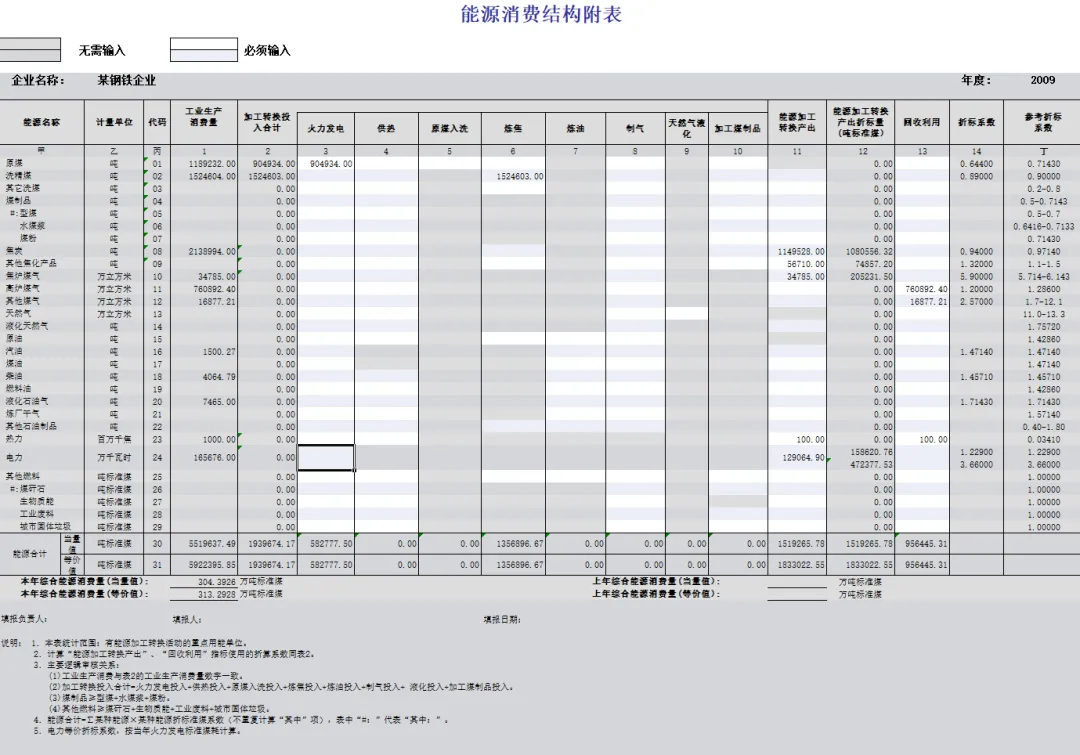Click the total value 5922395.85
The width and height of the screenshot is (1080, 755).
(212, 565)
